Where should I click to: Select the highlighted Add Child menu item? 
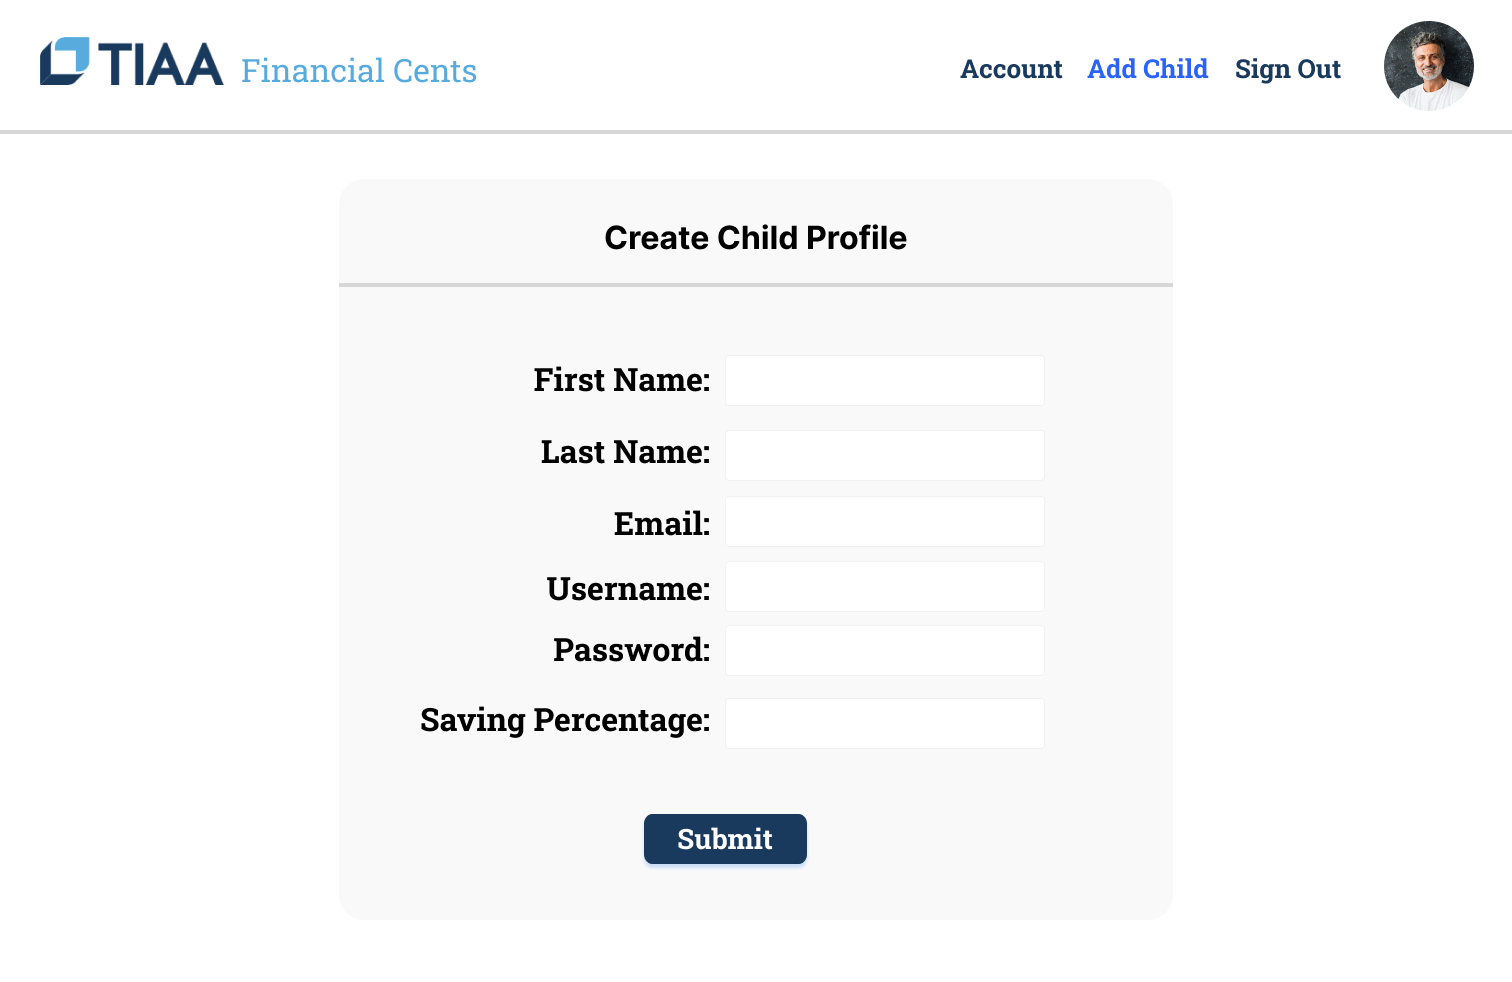point(1147,69)
